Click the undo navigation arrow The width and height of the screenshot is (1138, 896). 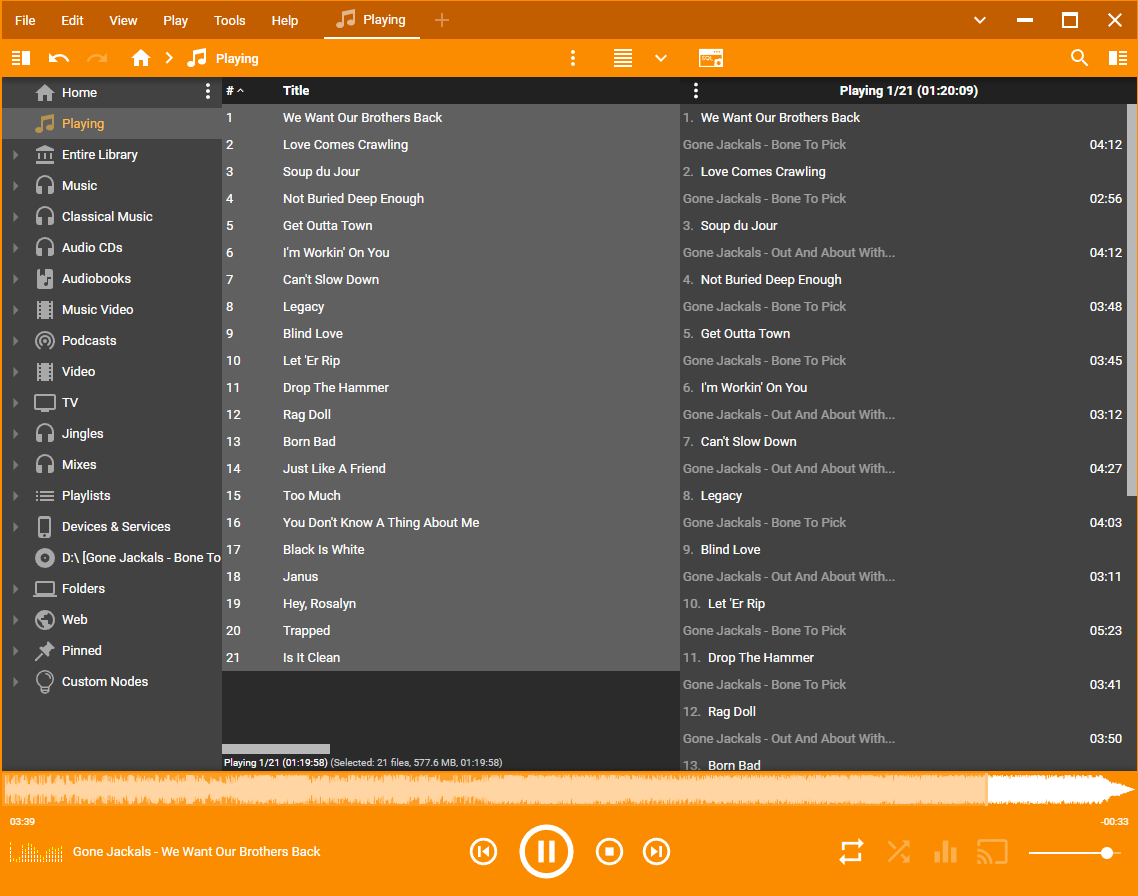tap(59, 58)
